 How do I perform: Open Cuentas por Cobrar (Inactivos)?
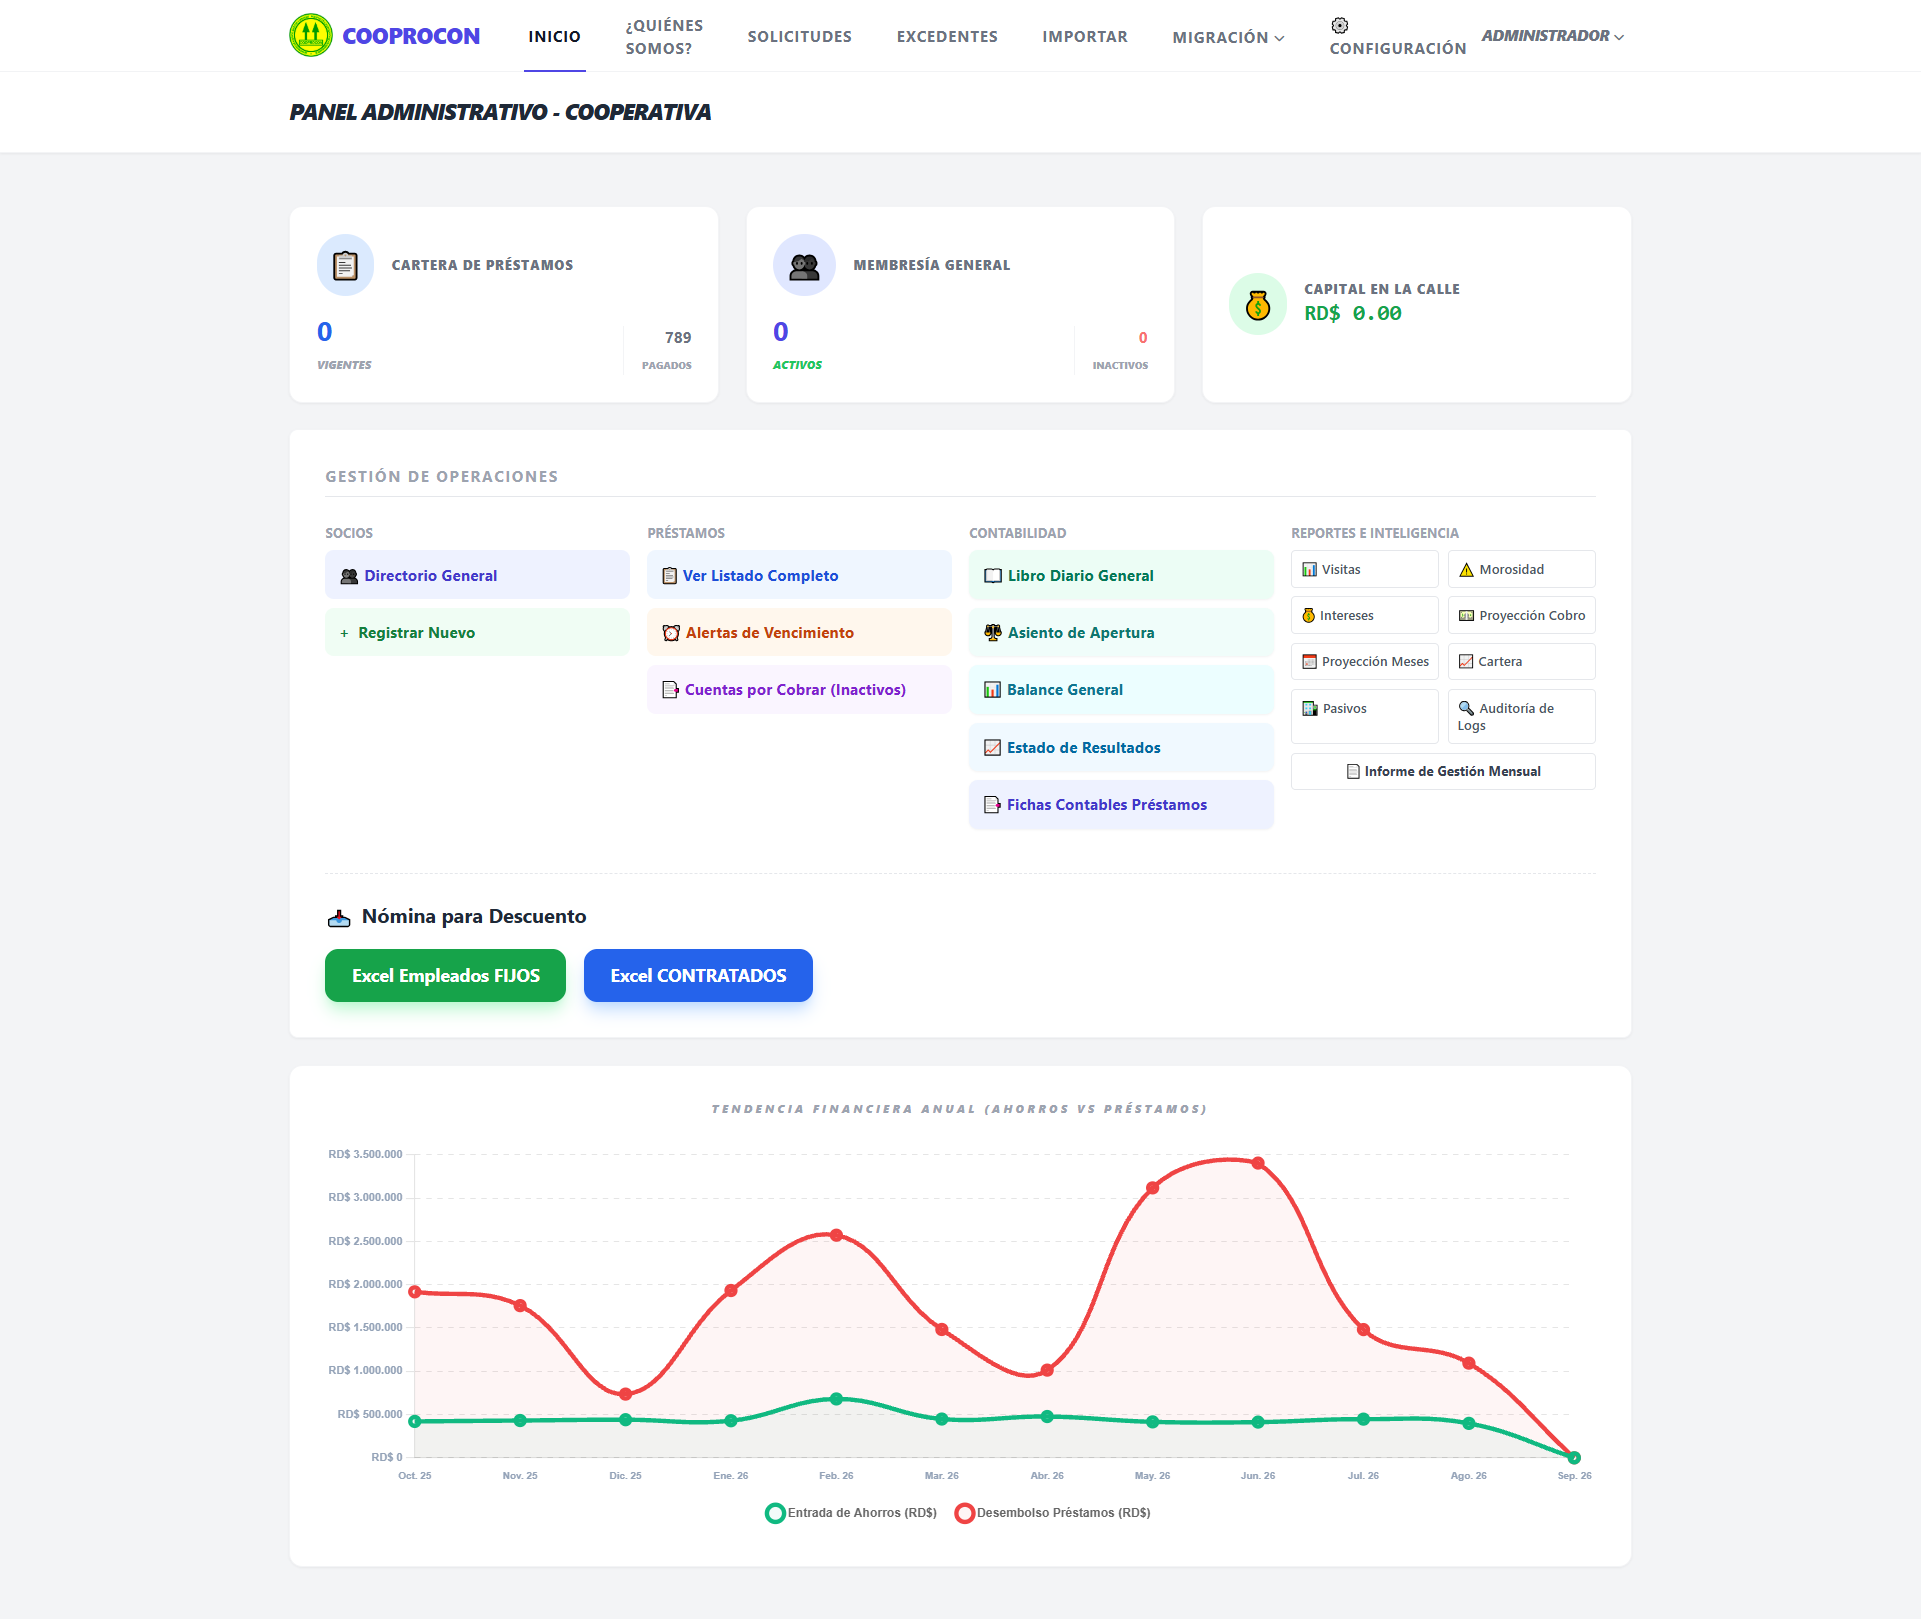(799, 690)
